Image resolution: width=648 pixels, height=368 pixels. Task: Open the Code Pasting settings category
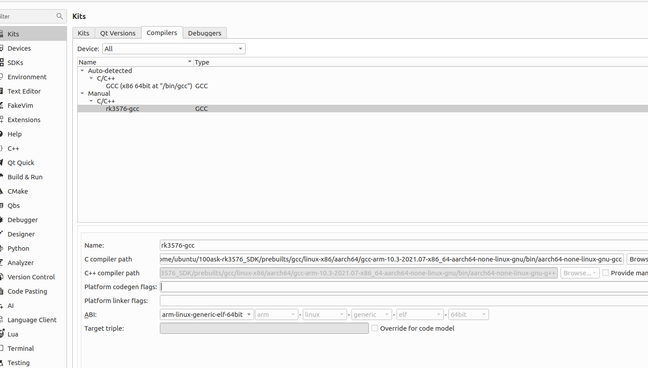click(x=33, y=291)
